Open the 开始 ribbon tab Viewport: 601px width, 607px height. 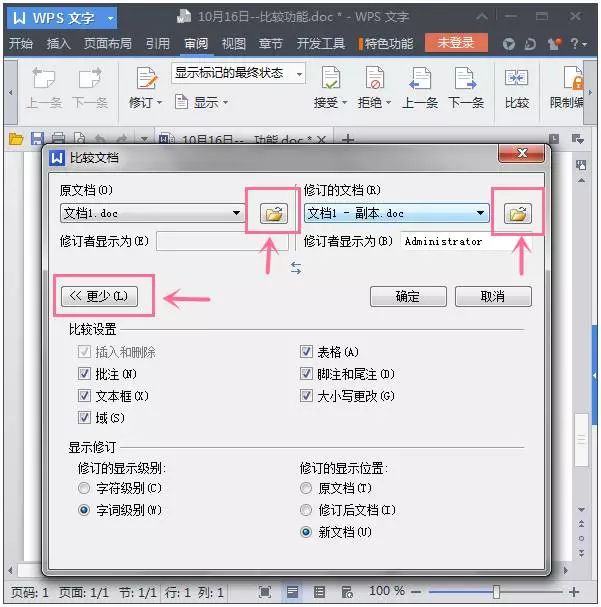coord(21,43)
